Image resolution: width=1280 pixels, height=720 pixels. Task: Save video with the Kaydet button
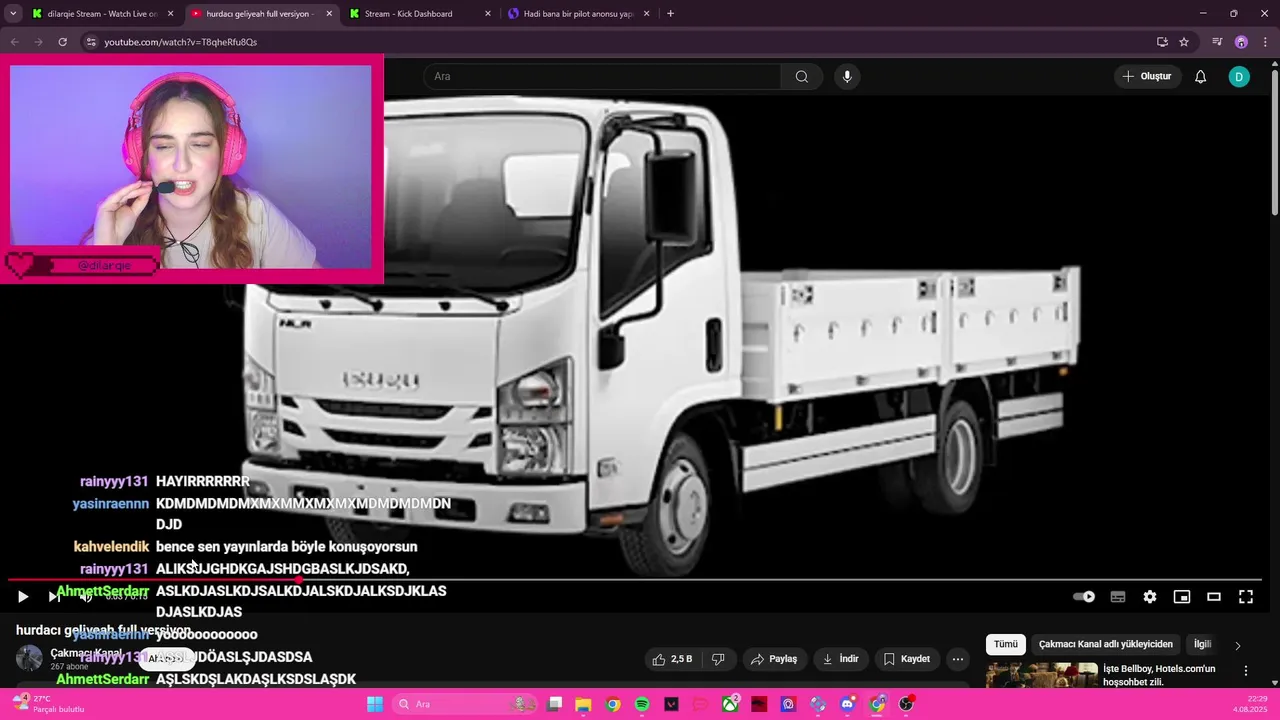pos(907,659)
